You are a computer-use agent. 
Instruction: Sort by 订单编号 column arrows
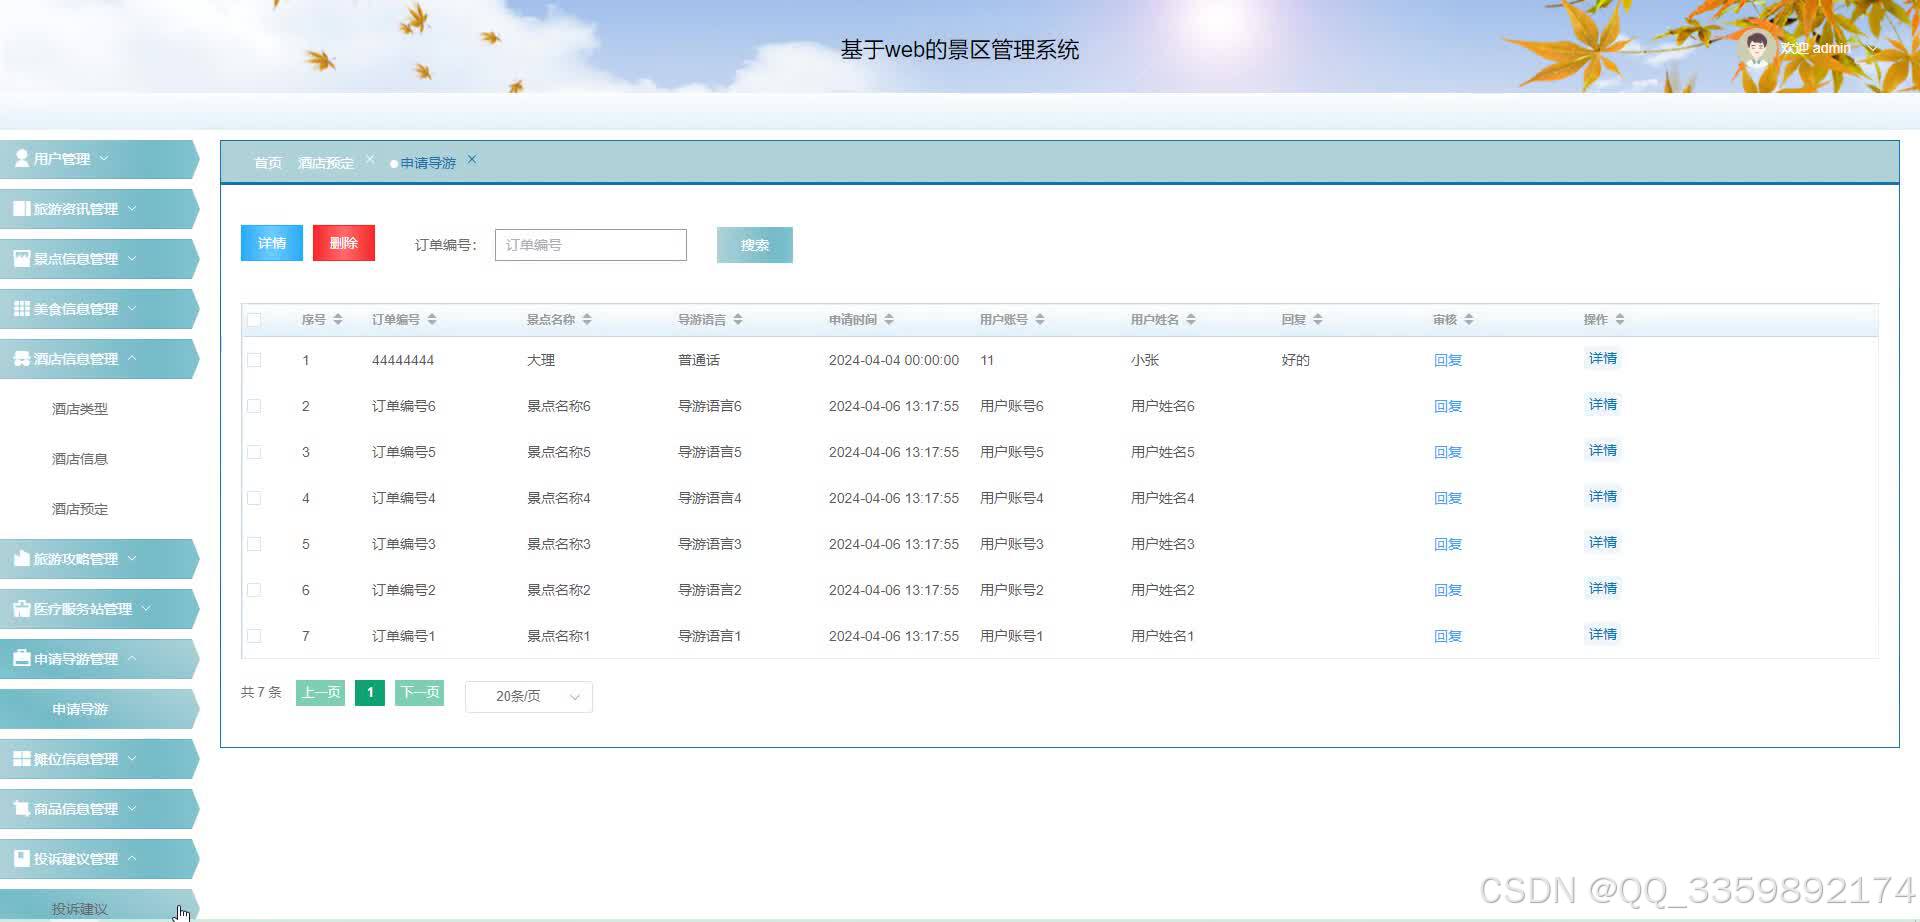[432, 319]
